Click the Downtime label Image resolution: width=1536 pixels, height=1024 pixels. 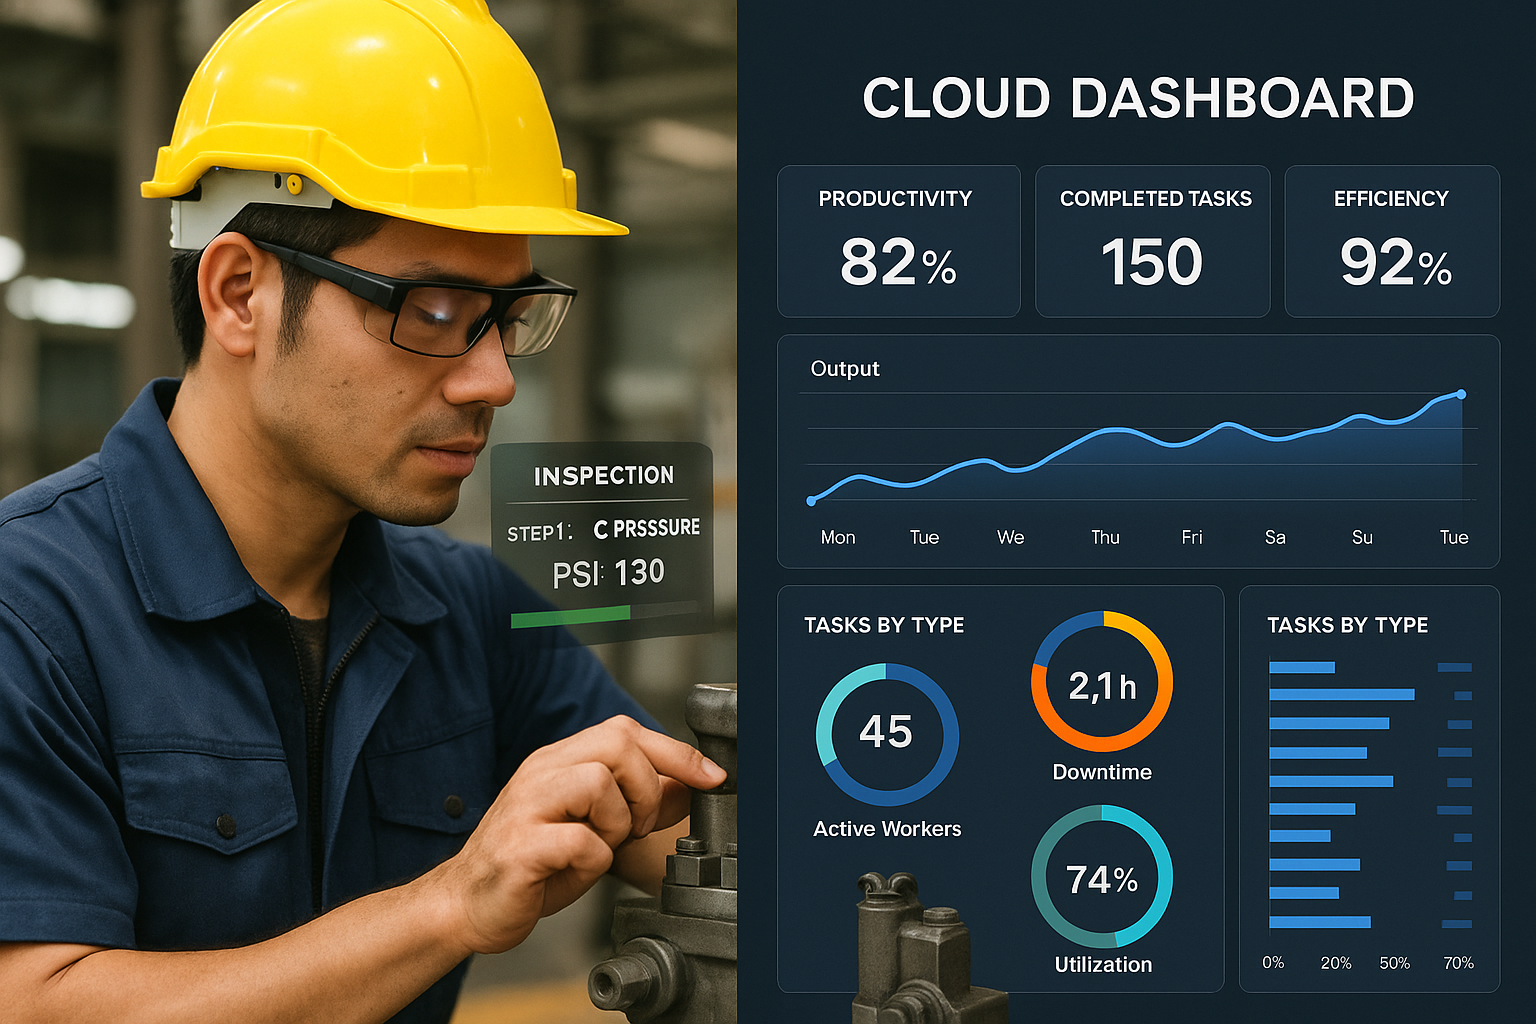coord(1102,772)
